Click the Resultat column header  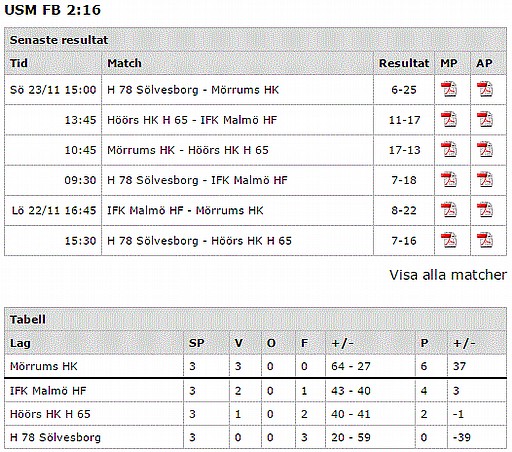404,63
